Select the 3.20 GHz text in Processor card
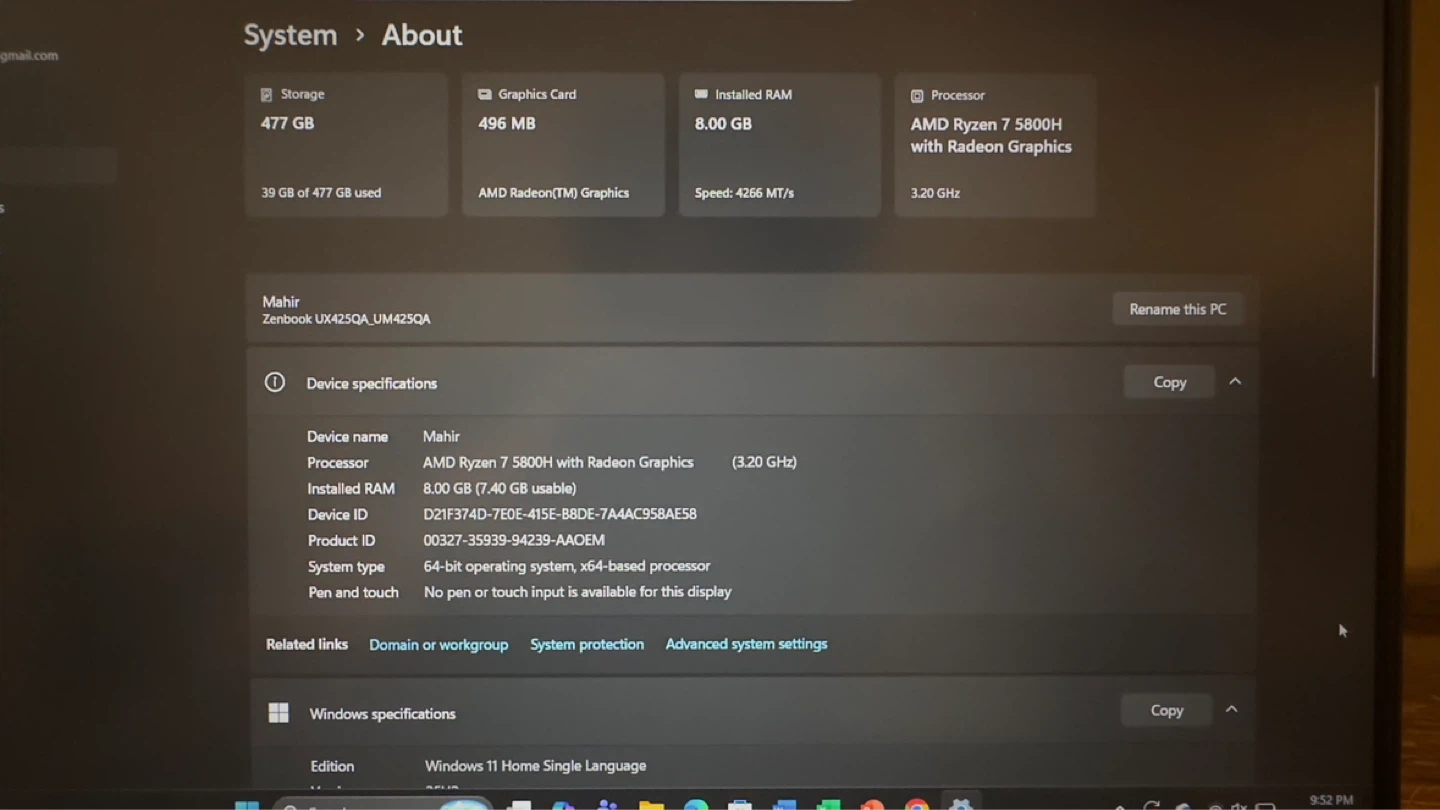The height and width of the screenshot is (810, 1440). tap(935, 192)
